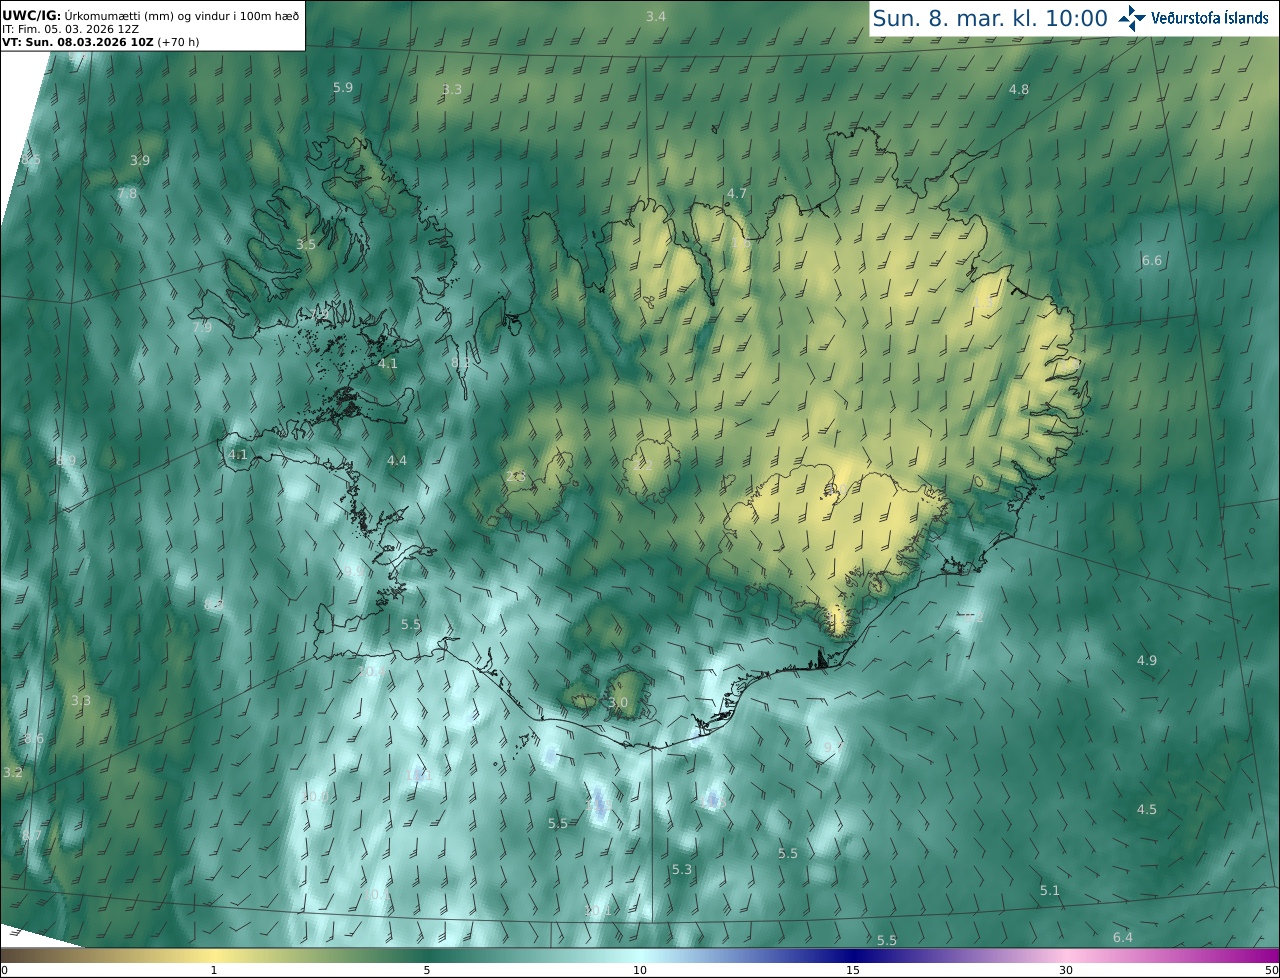This screenshot has width=1280, height=978.
Task: Click the 7.8 value on the map
Action: pos(127,193)
